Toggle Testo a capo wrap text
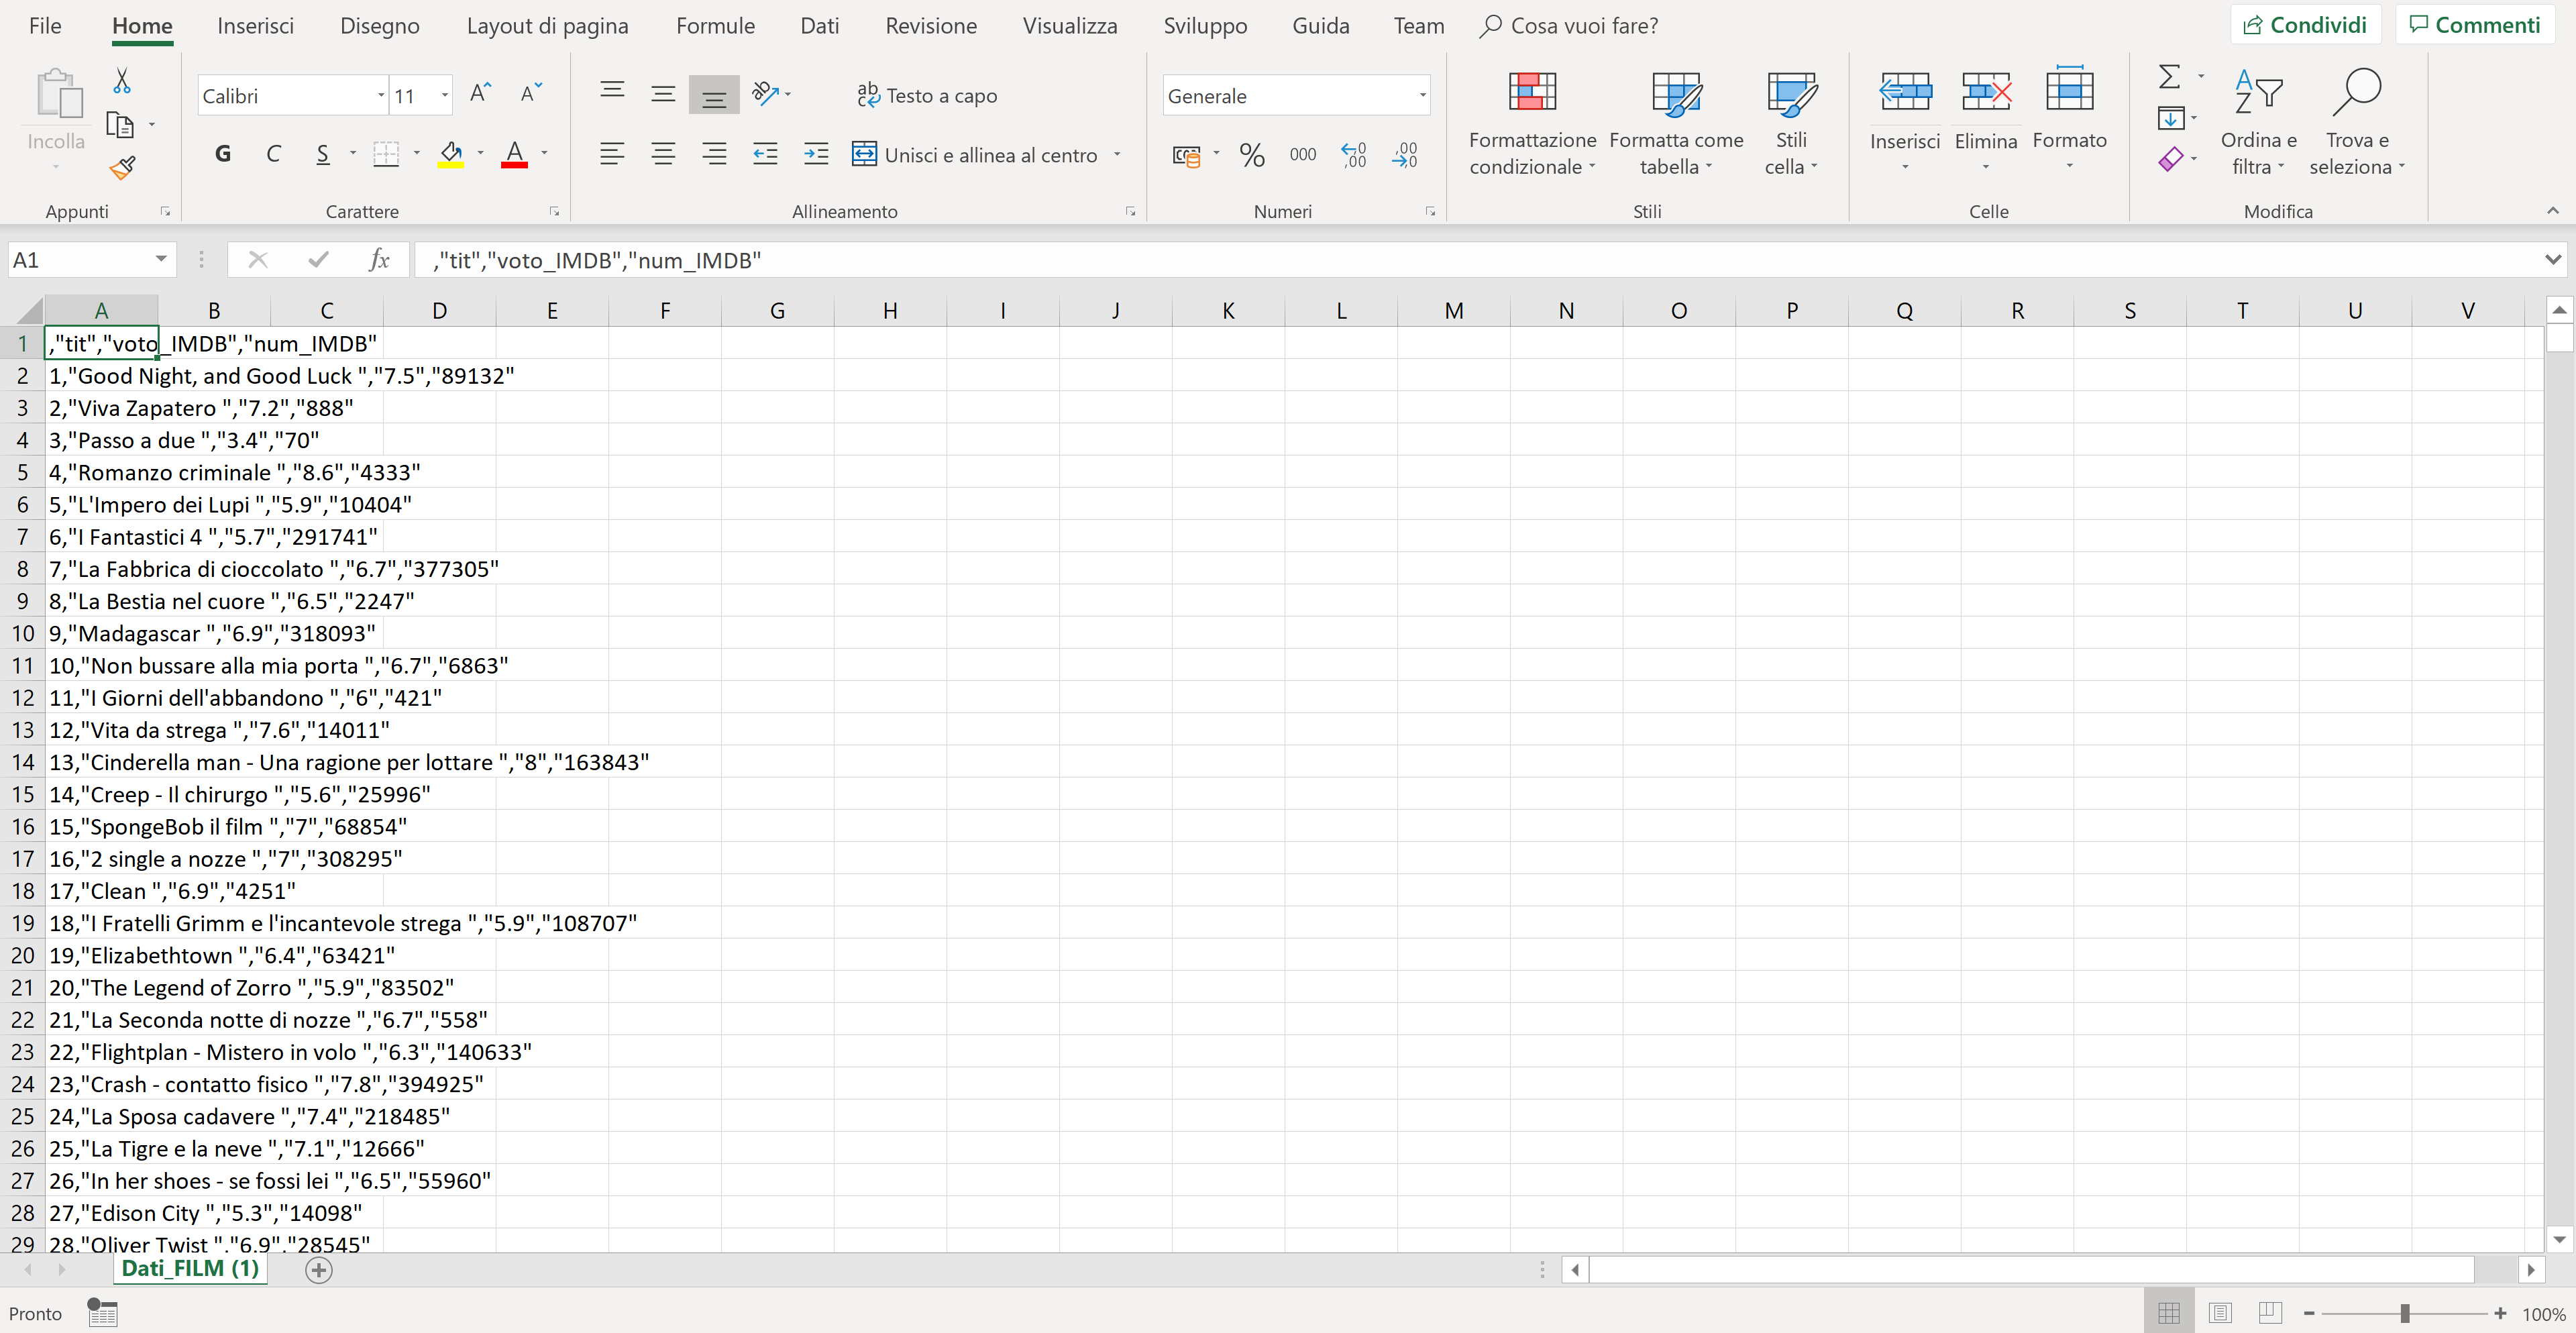The image size is (2576, 1333). click(927, 95)
